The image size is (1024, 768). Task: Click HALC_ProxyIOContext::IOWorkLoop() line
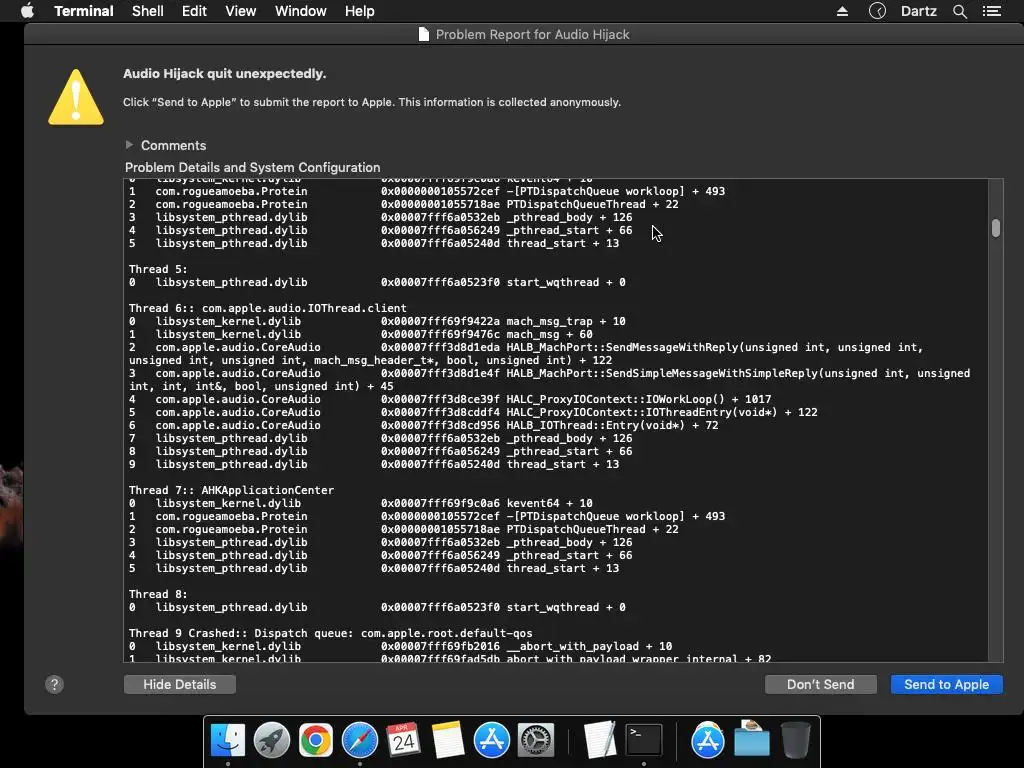tap(450, 399)
